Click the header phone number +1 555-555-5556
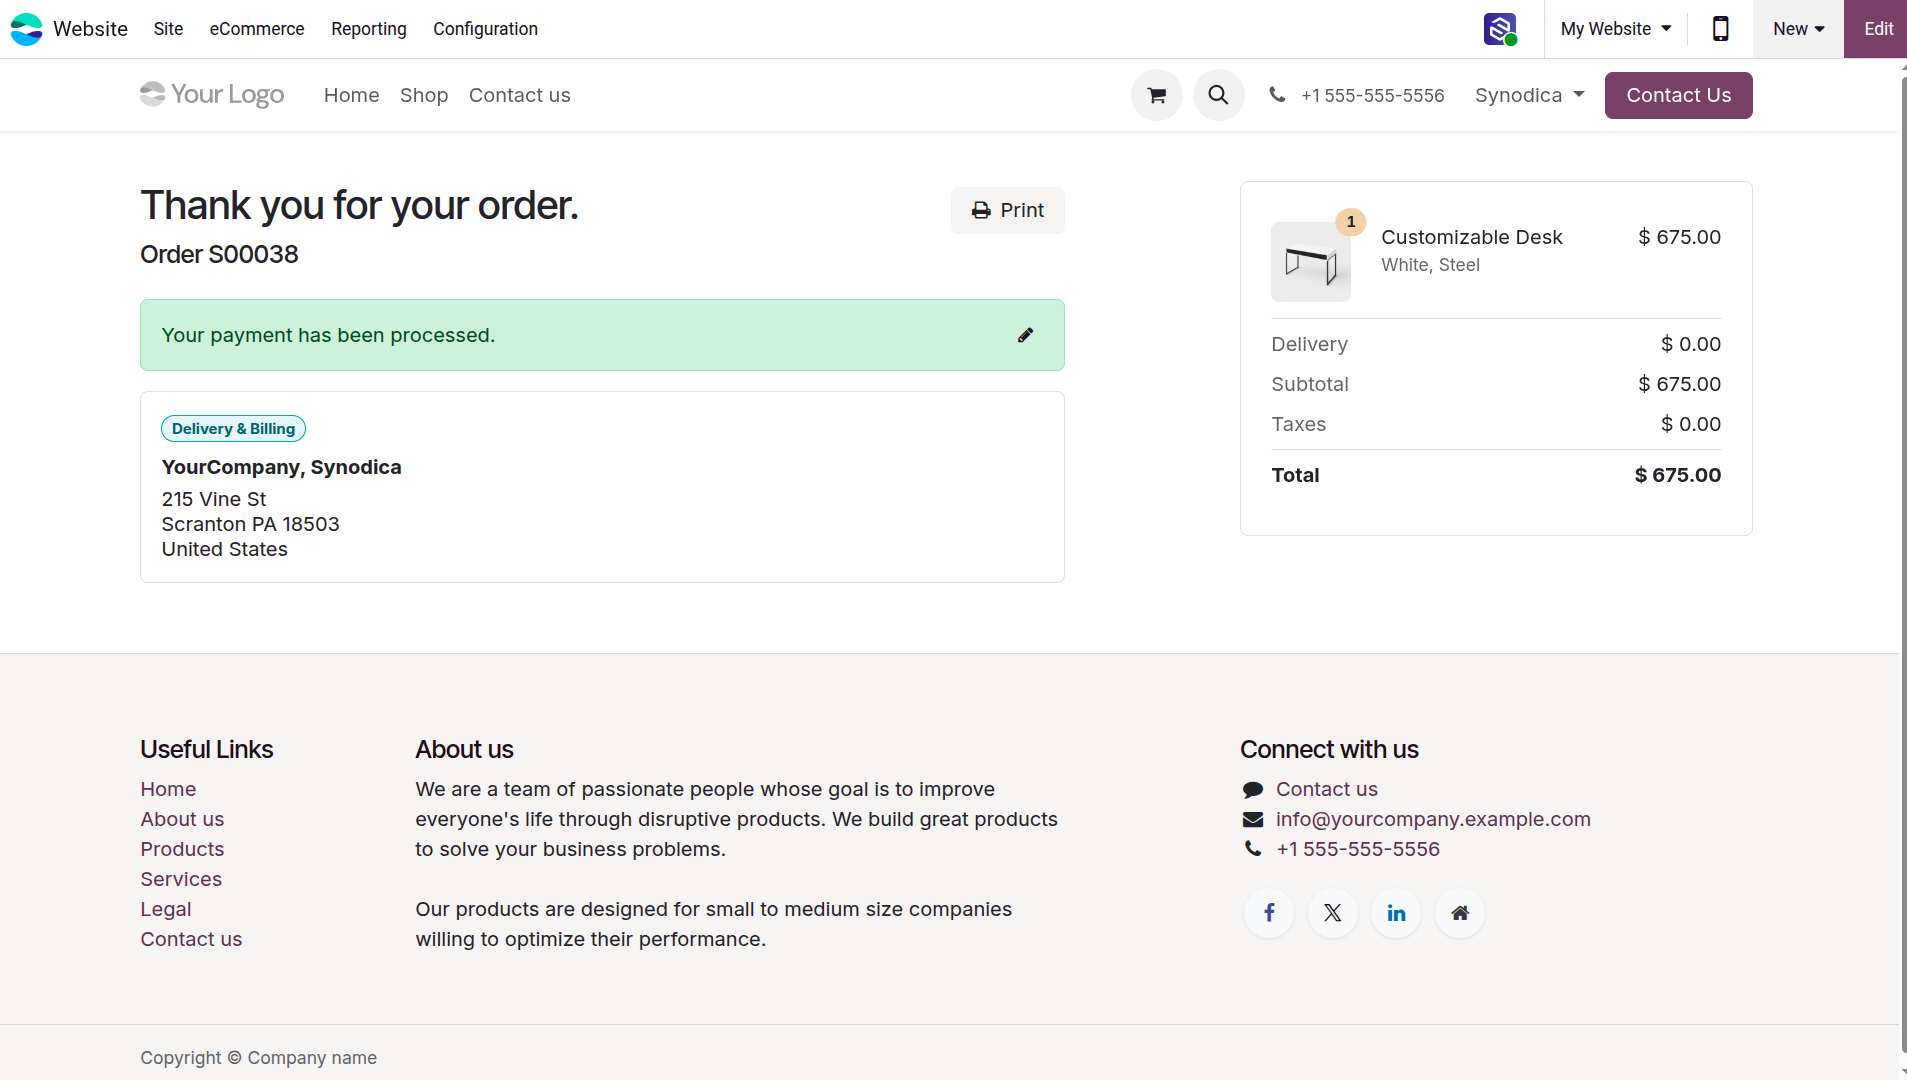 [x=1372, y=95]
